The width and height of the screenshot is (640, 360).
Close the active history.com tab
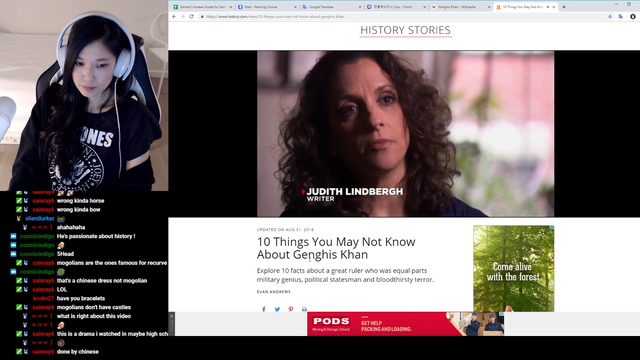pyautogui.click(x=553, y=7)
